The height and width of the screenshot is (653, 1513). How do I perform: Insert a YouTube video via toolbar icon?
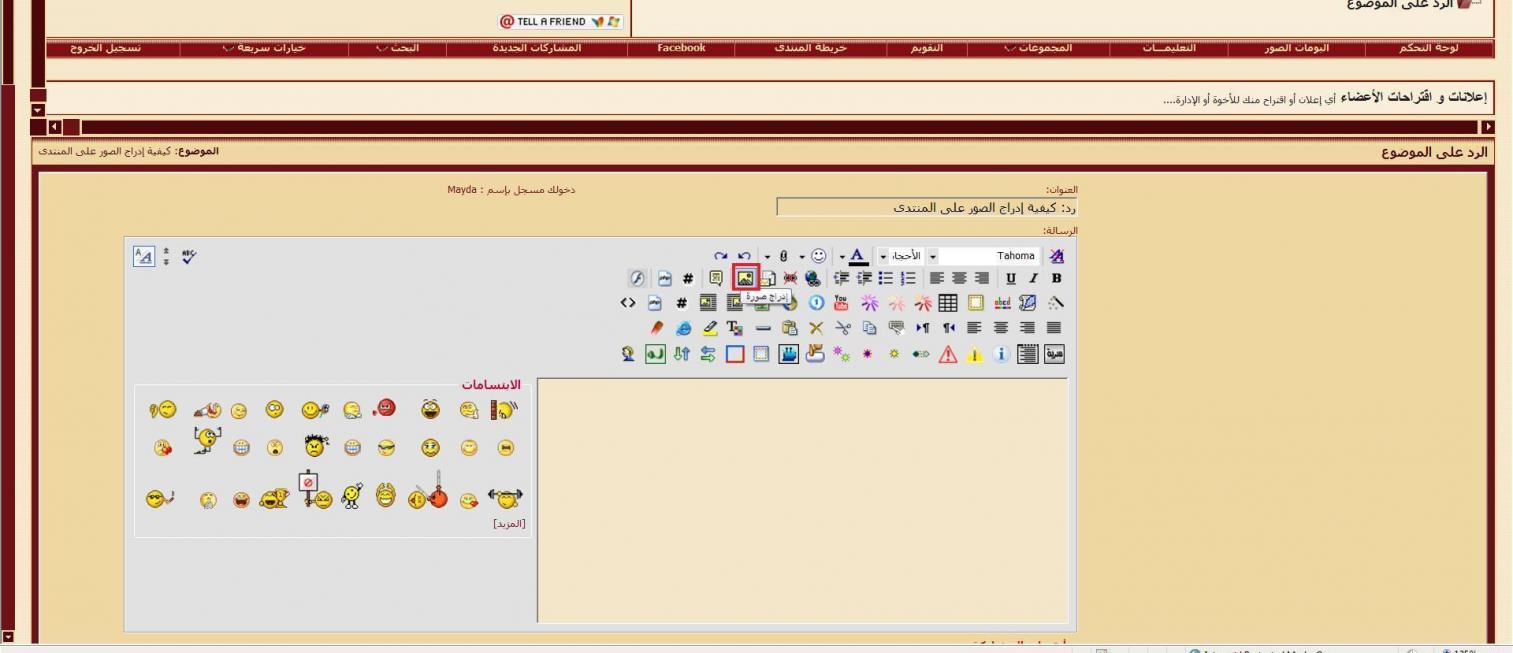(841, 303)
